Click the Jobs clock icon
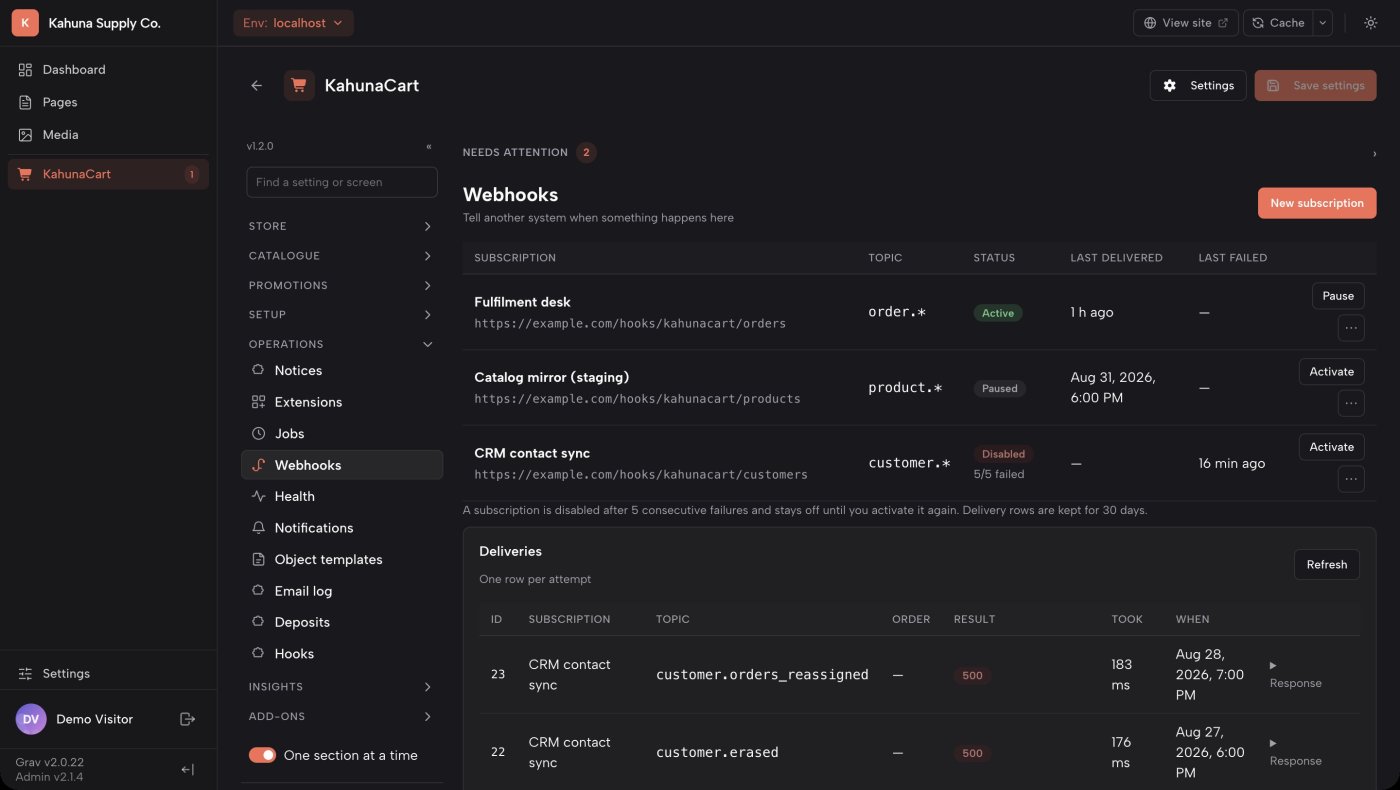 (258, 434)
